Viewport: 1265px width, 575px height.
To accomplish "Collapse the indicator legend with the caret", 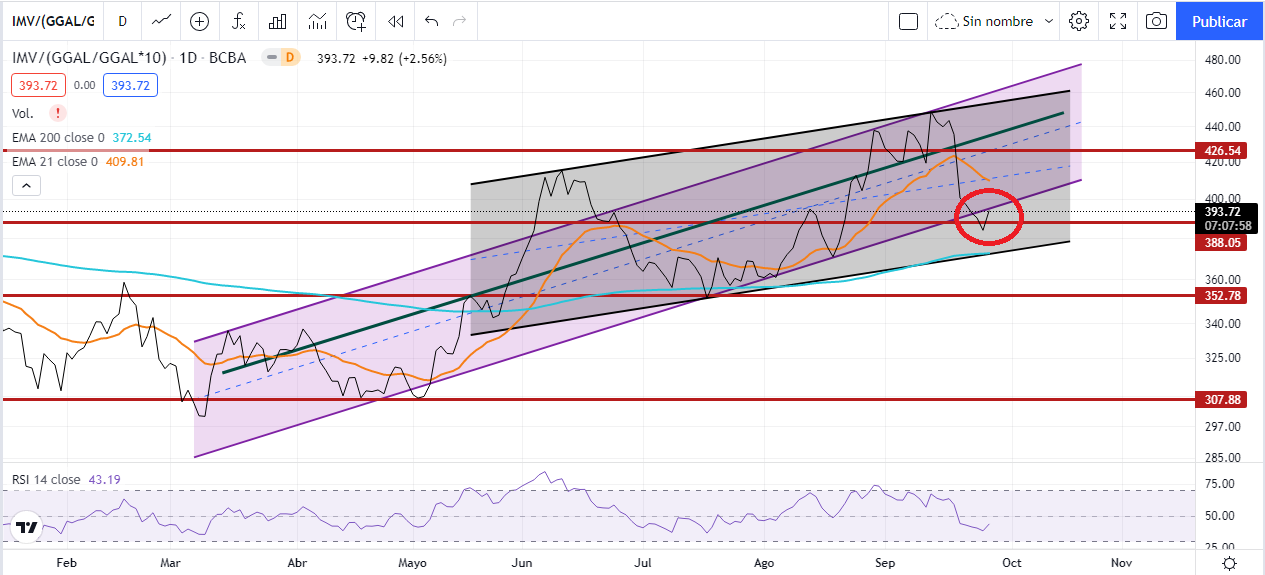I will coord(27,185).
